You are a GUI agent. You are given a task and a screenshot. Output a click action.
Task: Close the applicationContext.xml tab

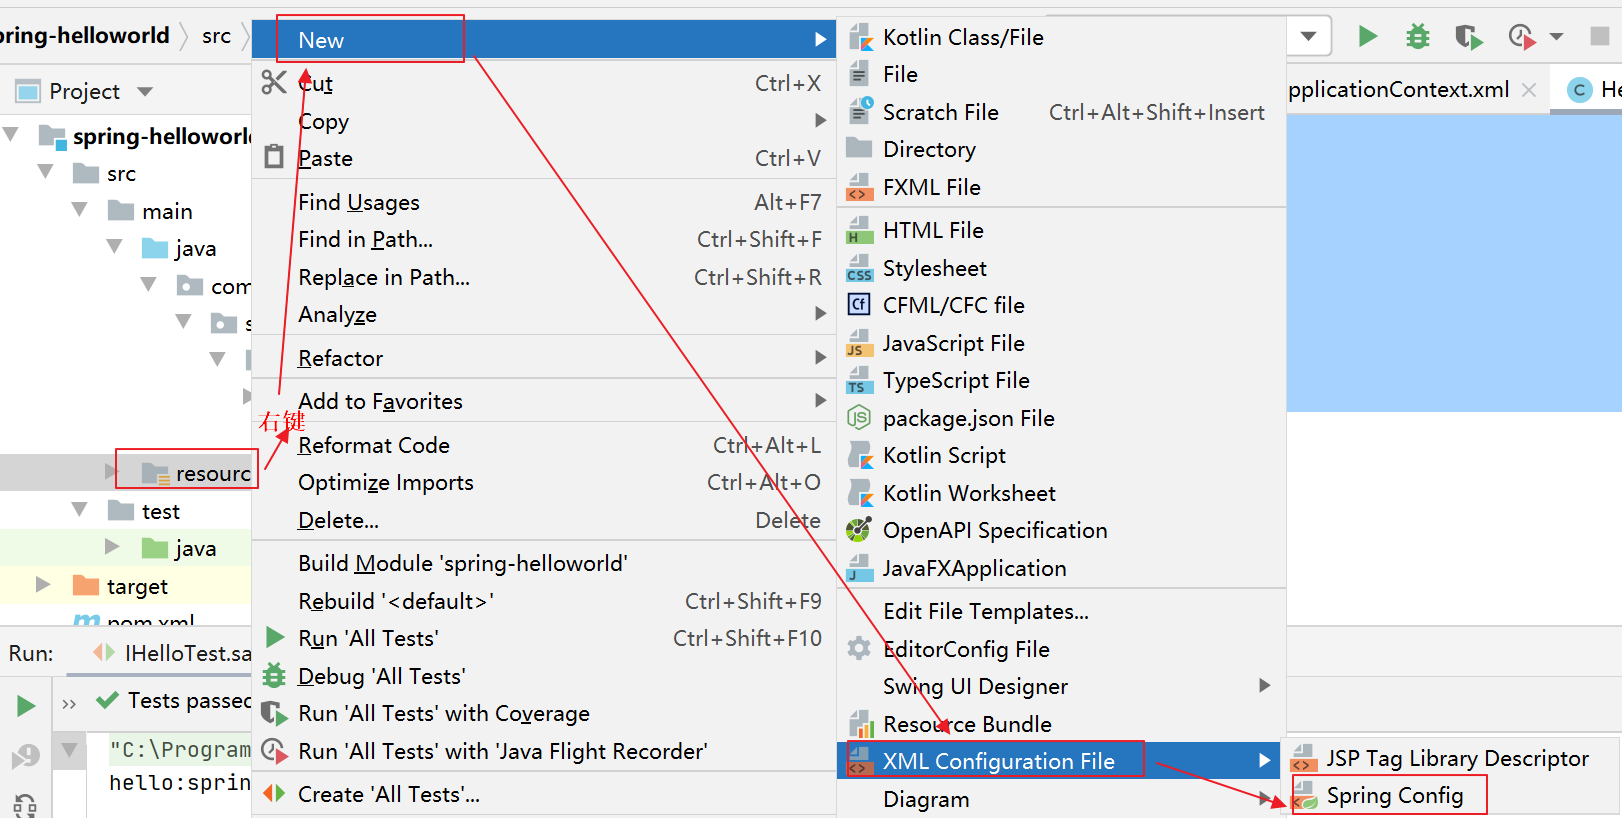point(1528,90)
